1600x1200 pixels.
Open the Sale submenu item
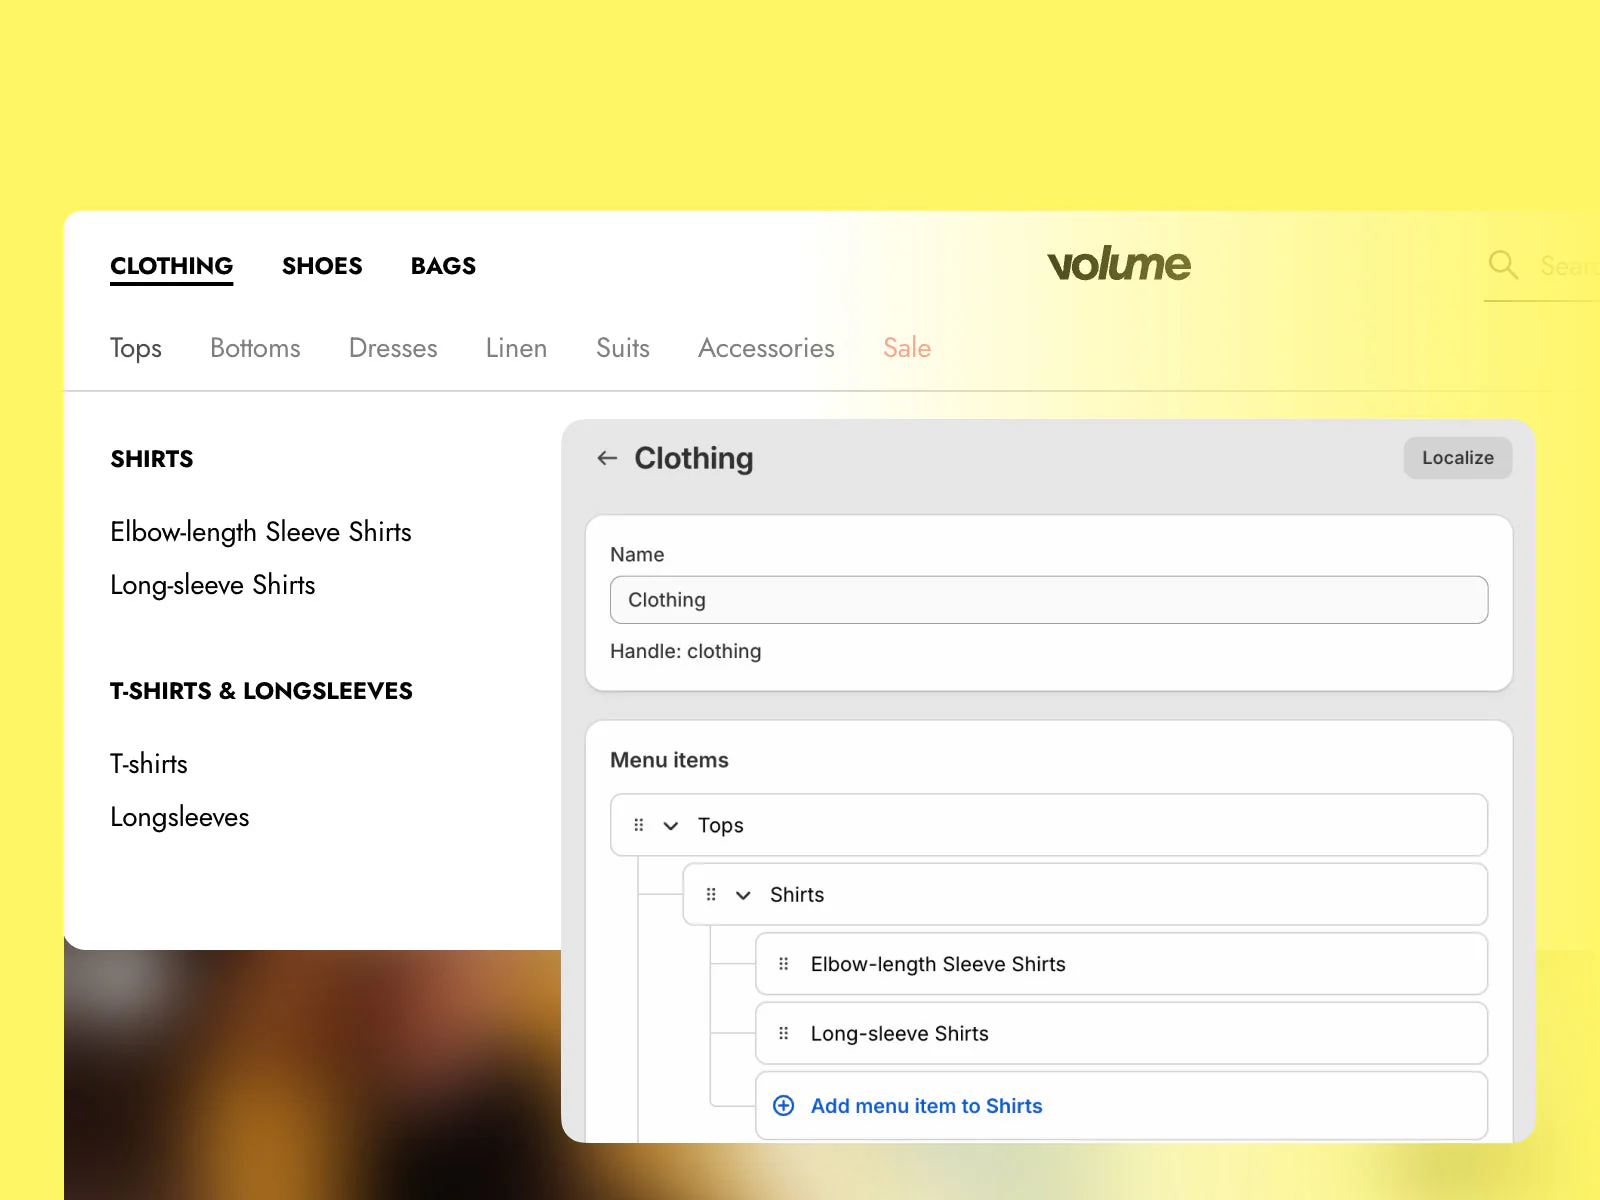tap(907, 348)
